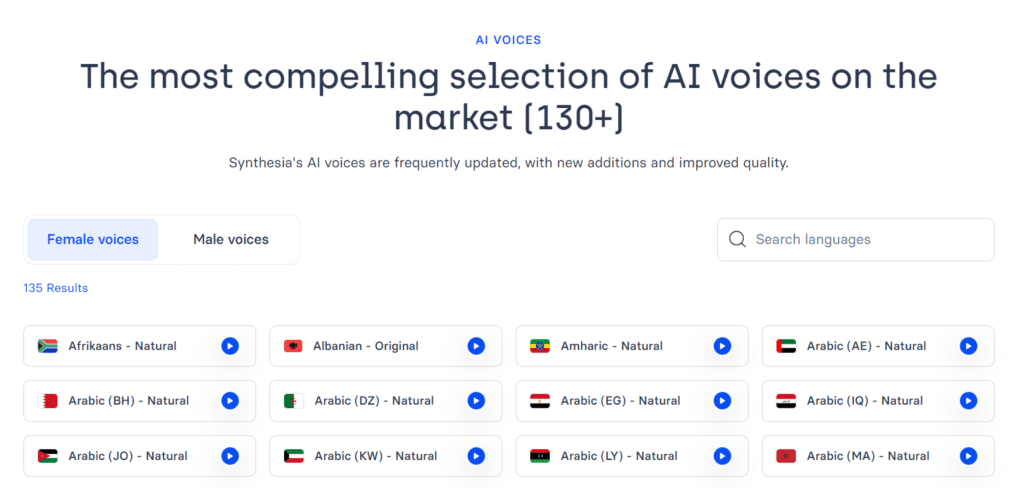Play the Arabic (EG) voice sample
Screen dimensions: 1024x488
pyautogui.click(x=722, y=401)
